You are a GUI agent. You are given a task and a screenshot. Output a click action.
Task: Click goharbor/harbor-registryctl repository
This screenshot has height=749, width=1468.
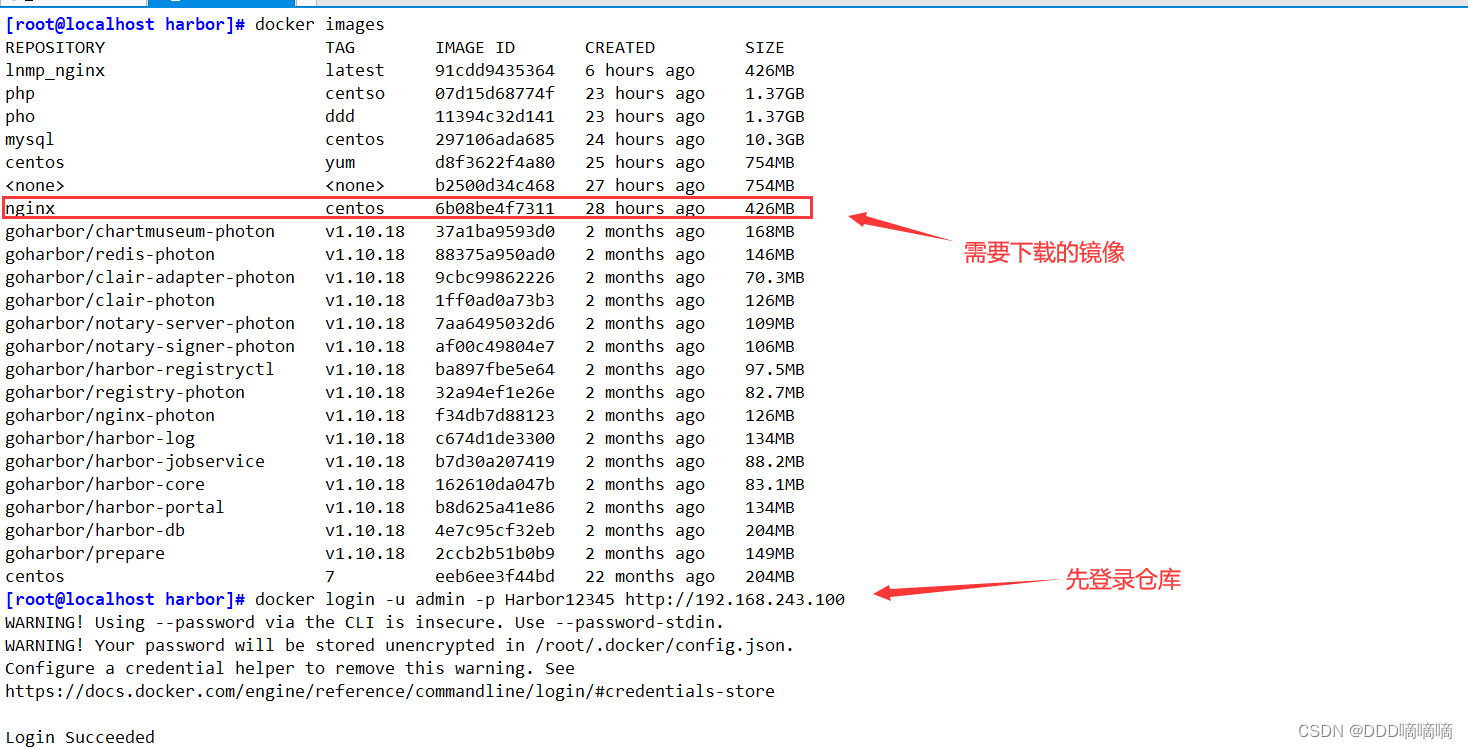point(140,369)
